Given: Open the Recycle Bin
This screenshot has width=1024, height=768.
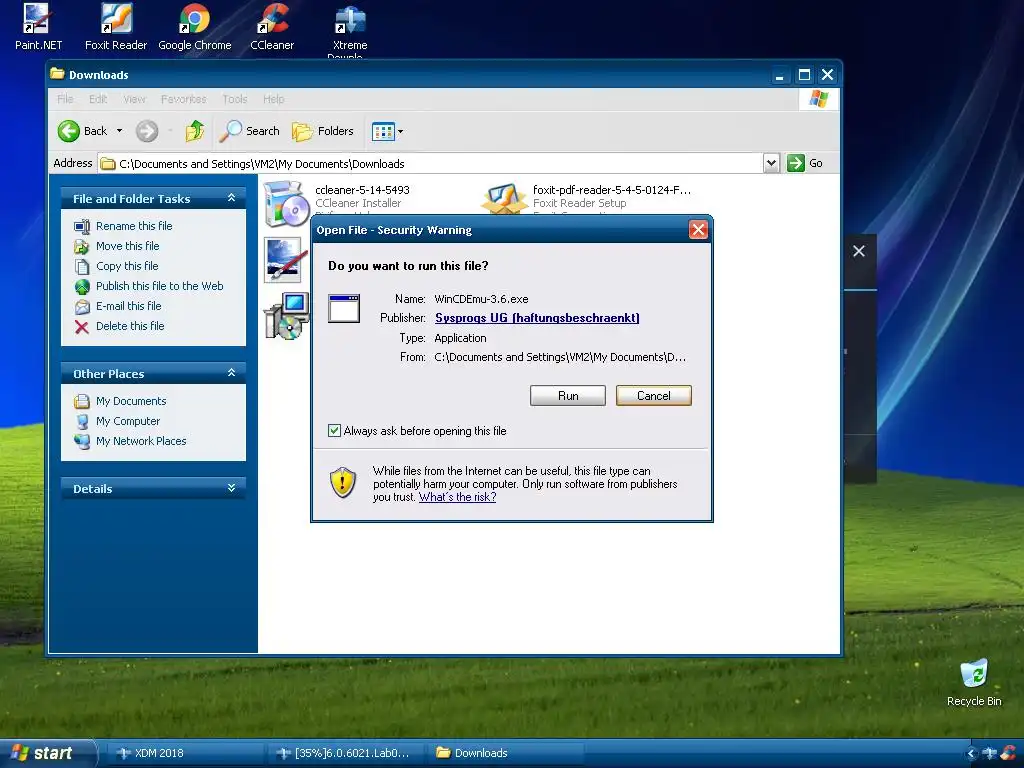Looking at the screenshot, I should pos(974,682).
